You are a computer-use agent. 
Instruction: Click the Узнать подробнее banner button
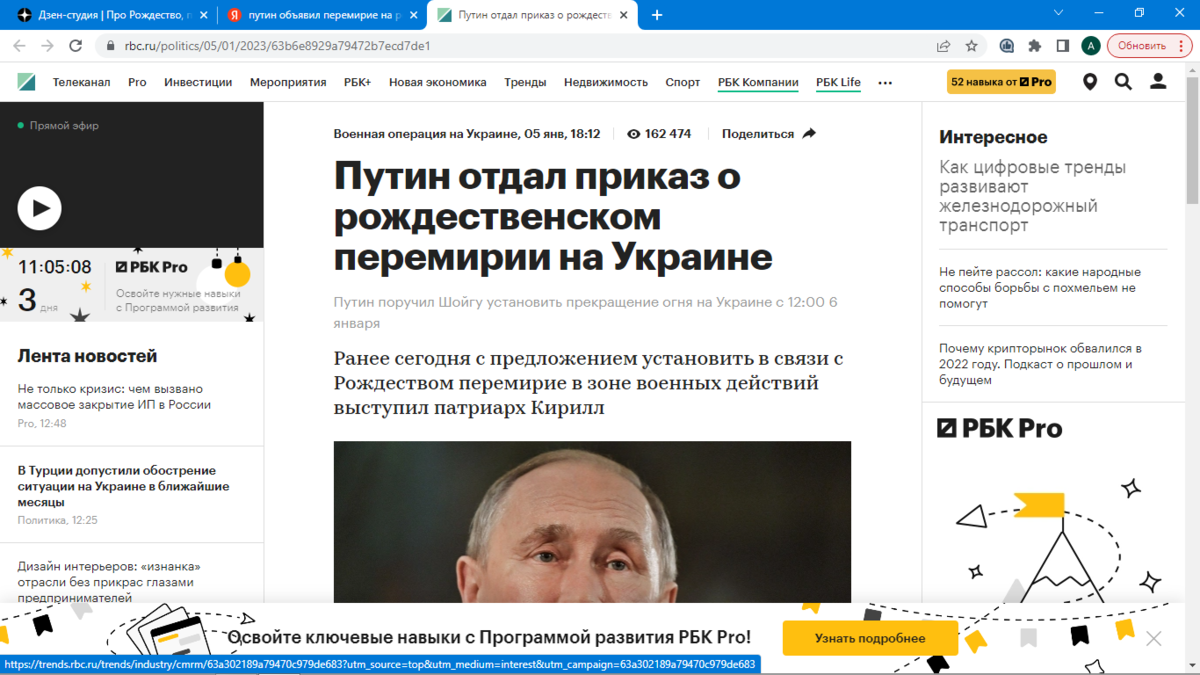click(x=870, y=638)
